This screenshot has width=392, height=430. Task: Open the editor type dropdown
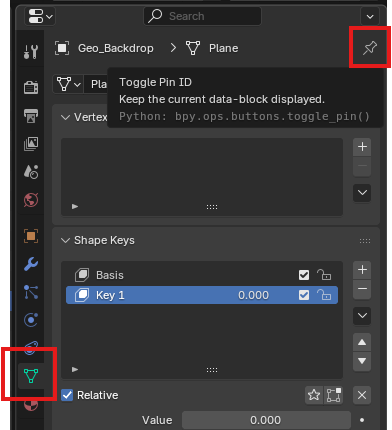(40, 16)
